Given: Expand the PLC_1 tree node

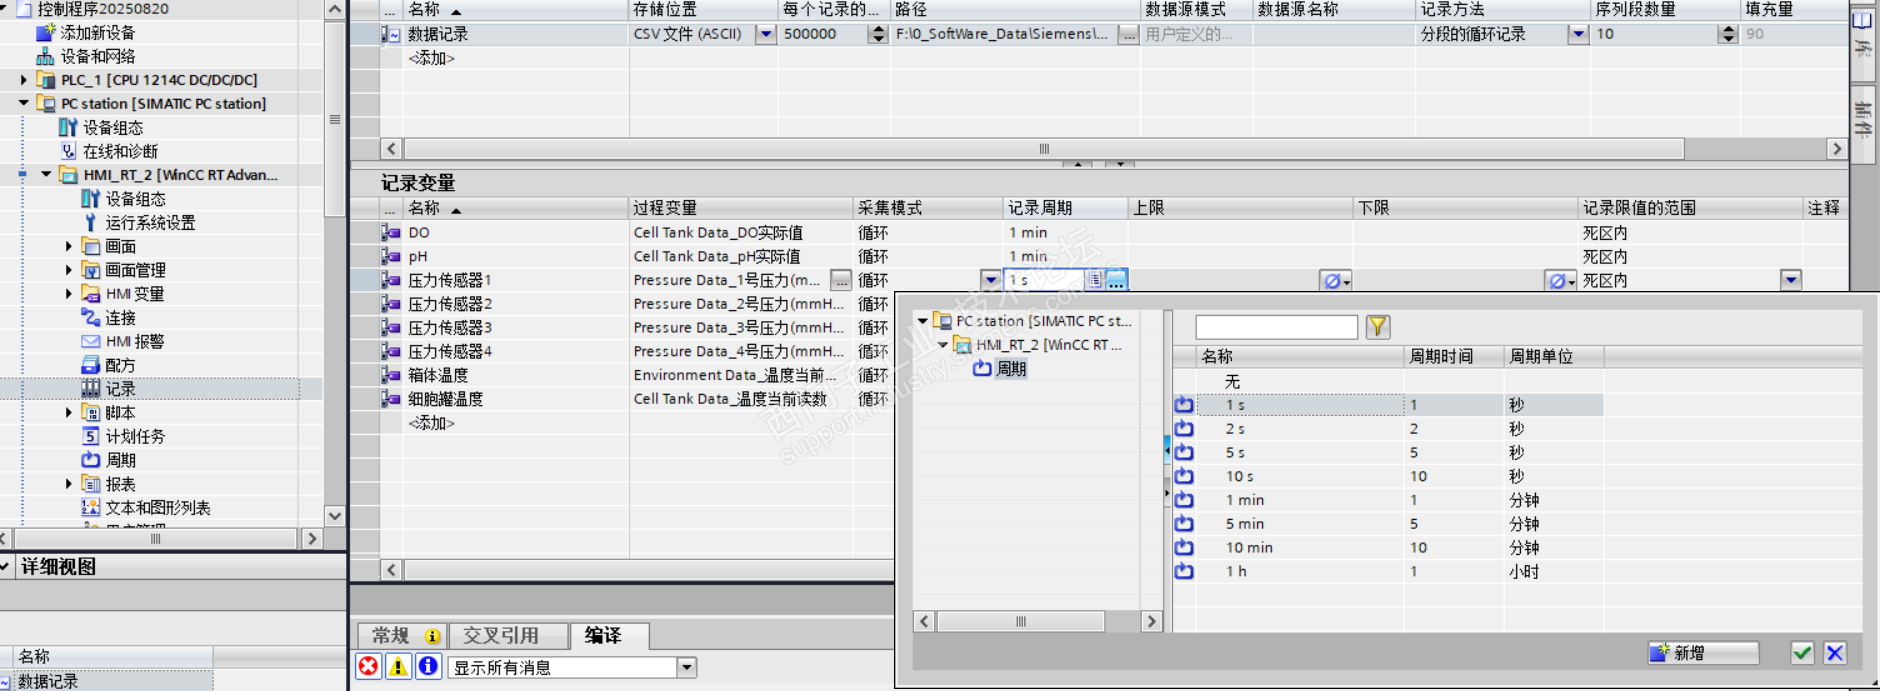Looking at the screenshot, I should click(24, 80).
